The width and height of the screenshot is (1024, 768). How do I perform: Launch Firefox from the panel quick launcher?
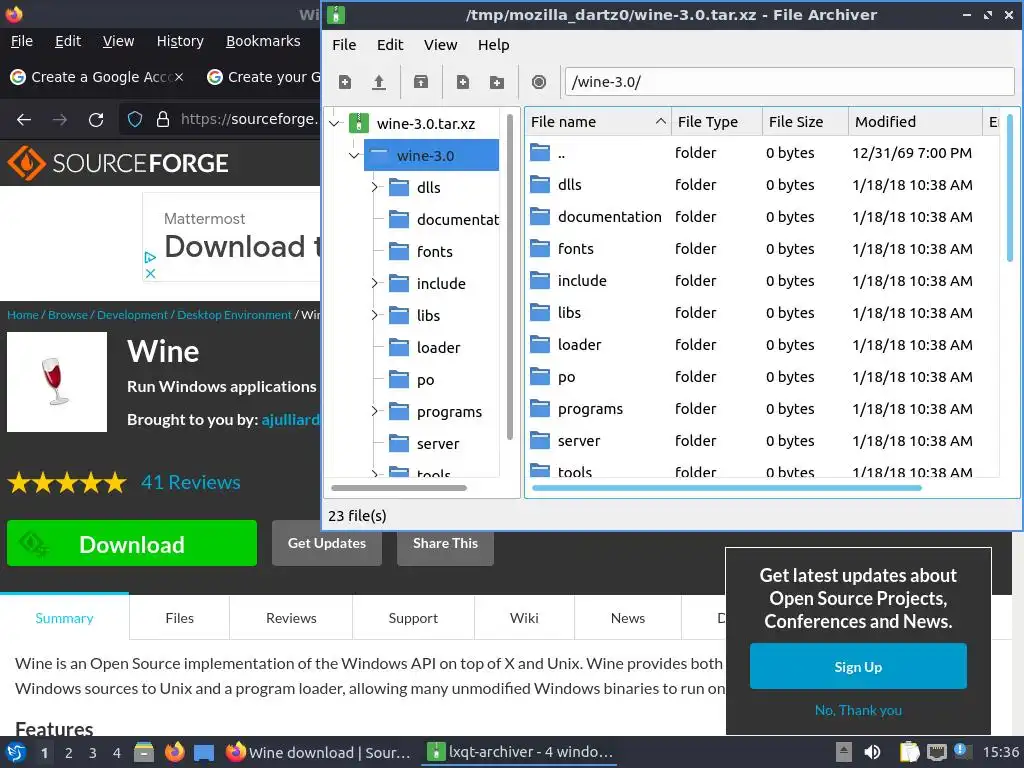coord(174,753)
